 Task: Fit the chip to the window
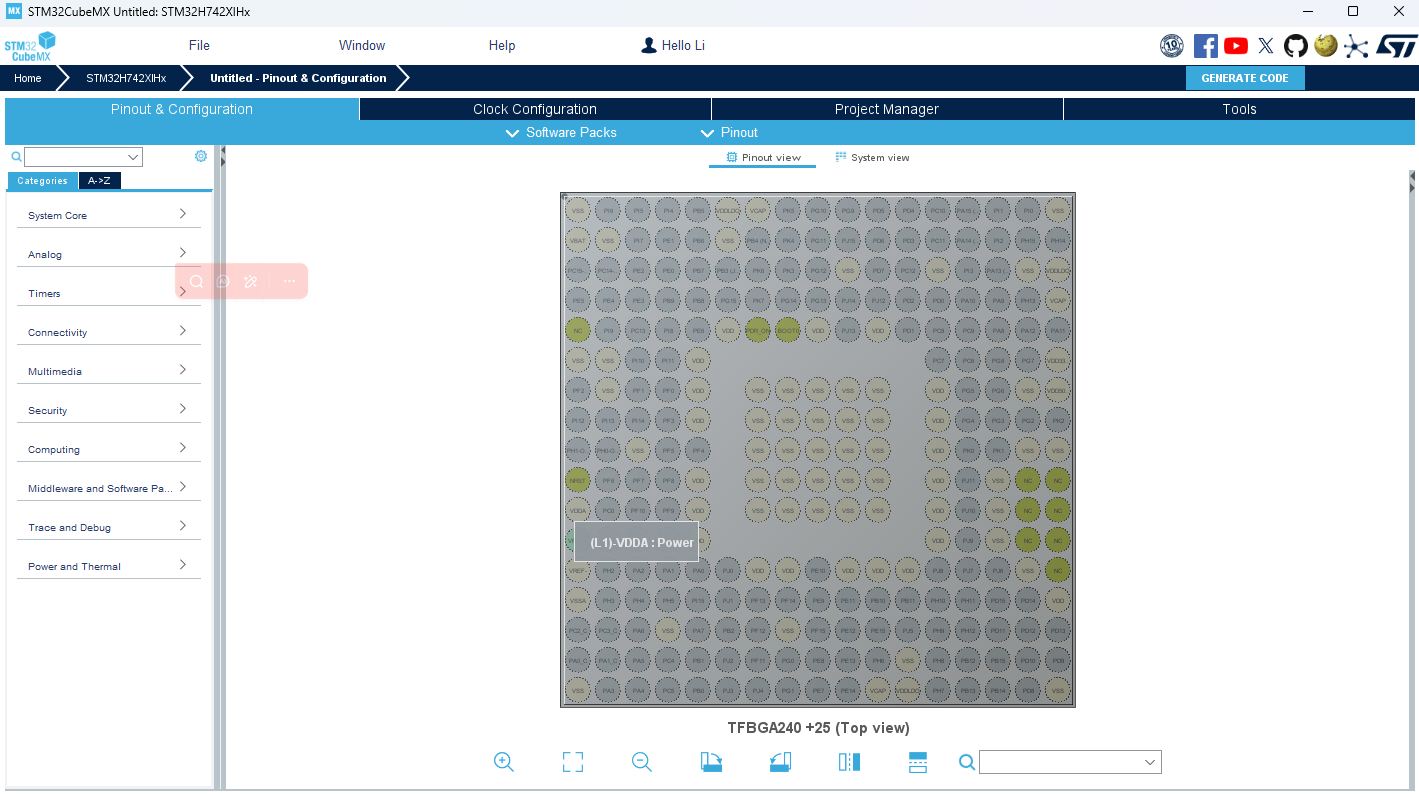pyautogui.click(x=573, y=762)
